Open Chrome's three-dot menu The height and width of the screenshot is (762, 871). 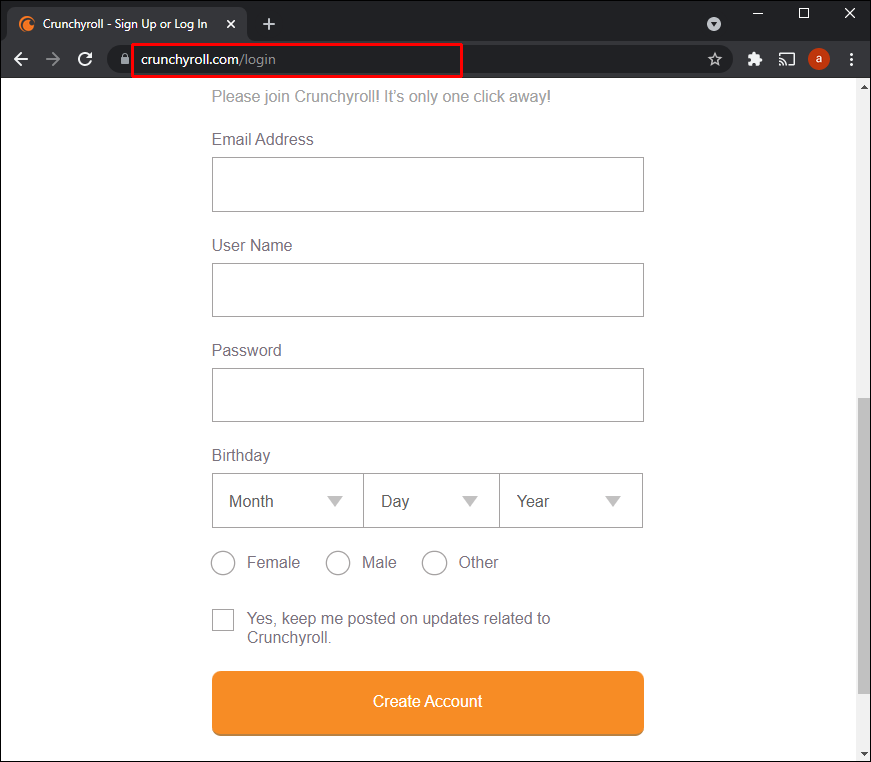pos(851,59)
